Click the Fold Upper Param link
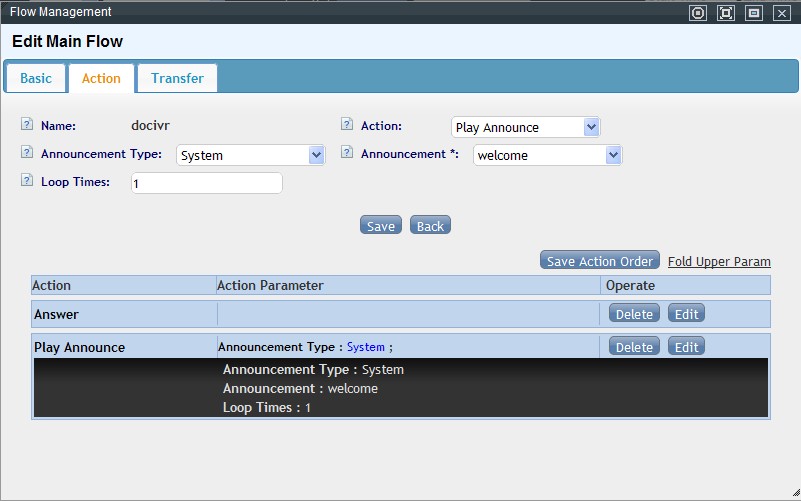 [719, 262]
